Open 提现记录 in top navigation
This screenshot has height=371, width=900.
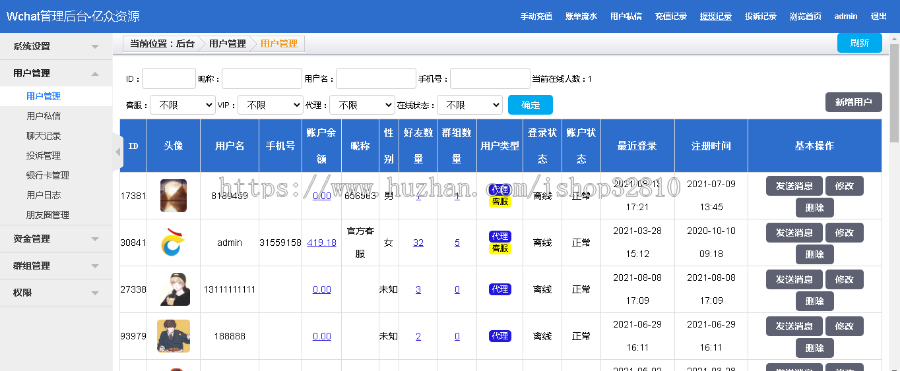tap(716, 16)
